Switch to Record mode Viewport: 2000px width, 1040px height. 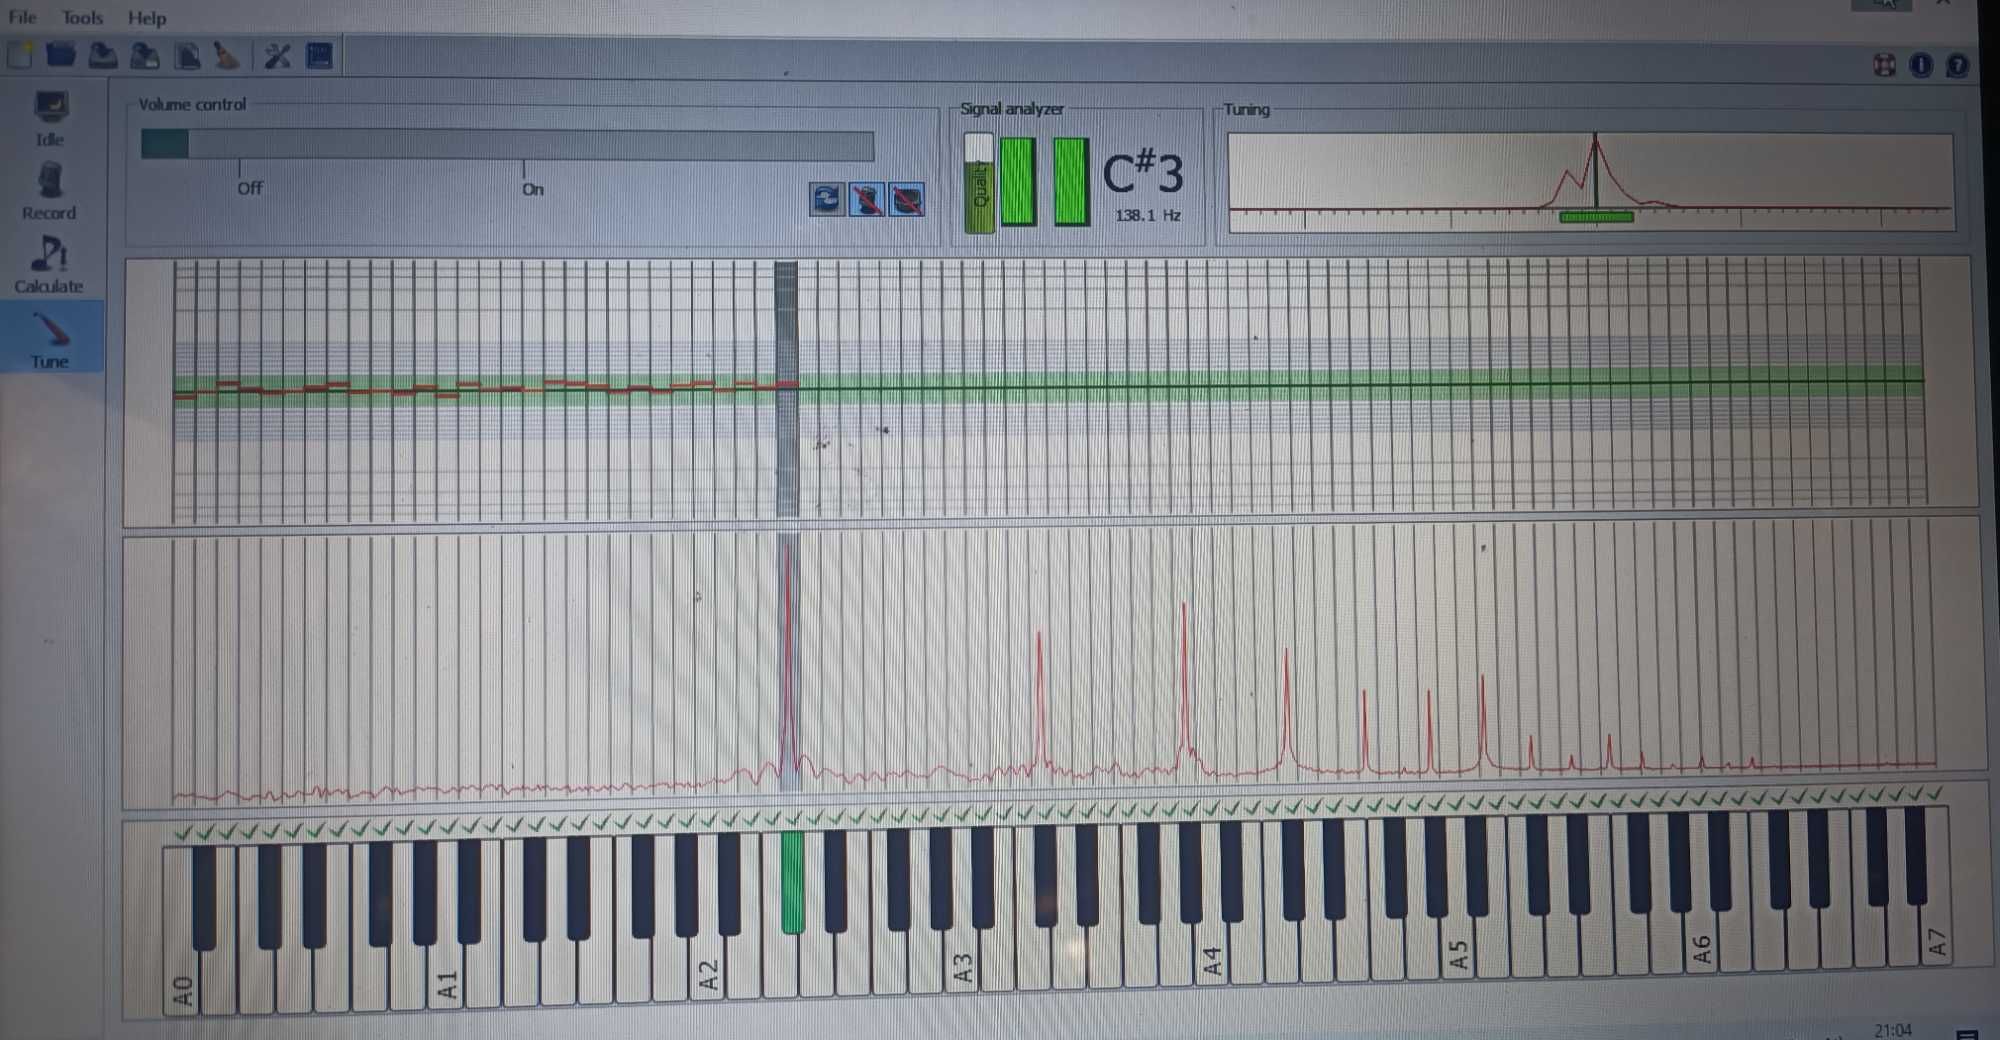[x=49, y=192]
